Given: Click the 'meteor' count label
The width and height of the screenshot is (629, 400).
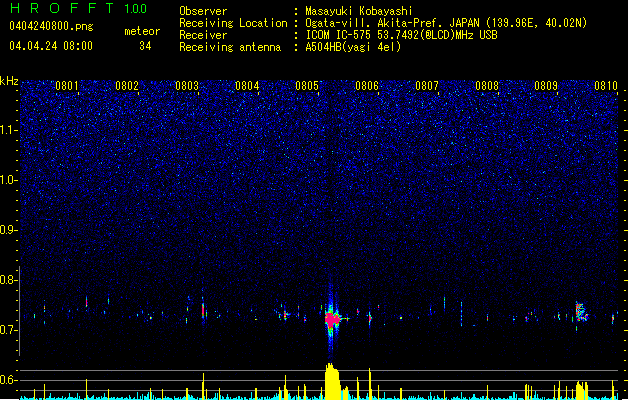Looking at the screenshot, I should point(142,31).
